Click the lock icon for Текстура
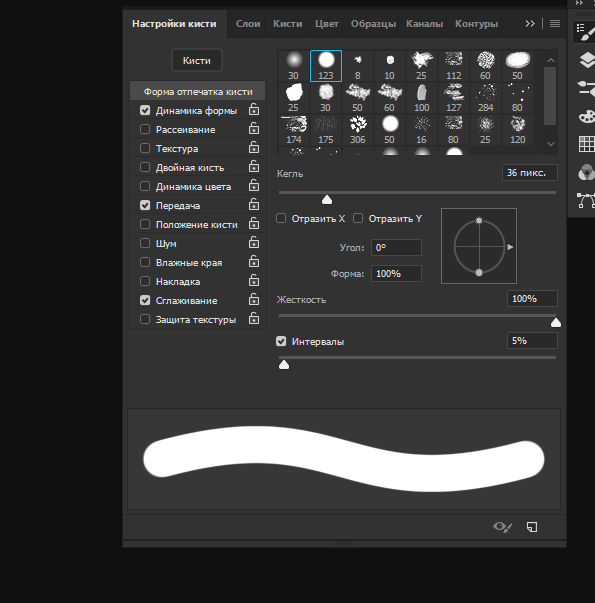The image size is (595, 603). coord(253,147)
